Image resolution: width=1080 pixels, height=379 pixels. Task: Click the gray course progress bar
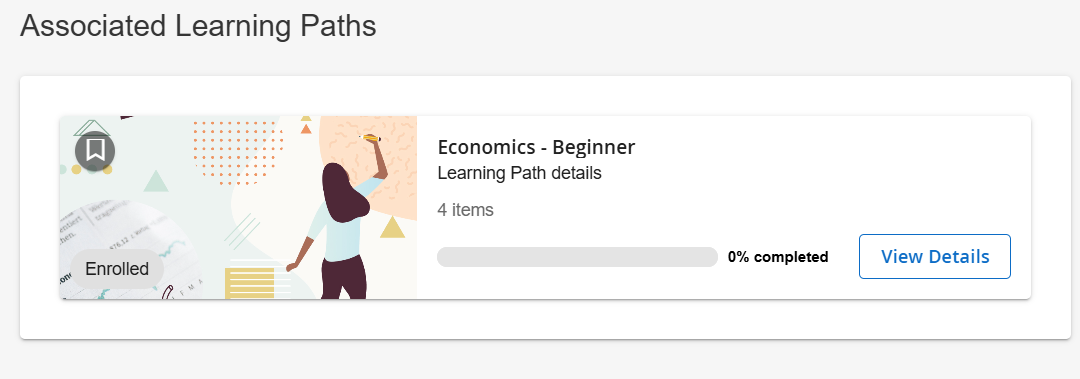(577, 257)
